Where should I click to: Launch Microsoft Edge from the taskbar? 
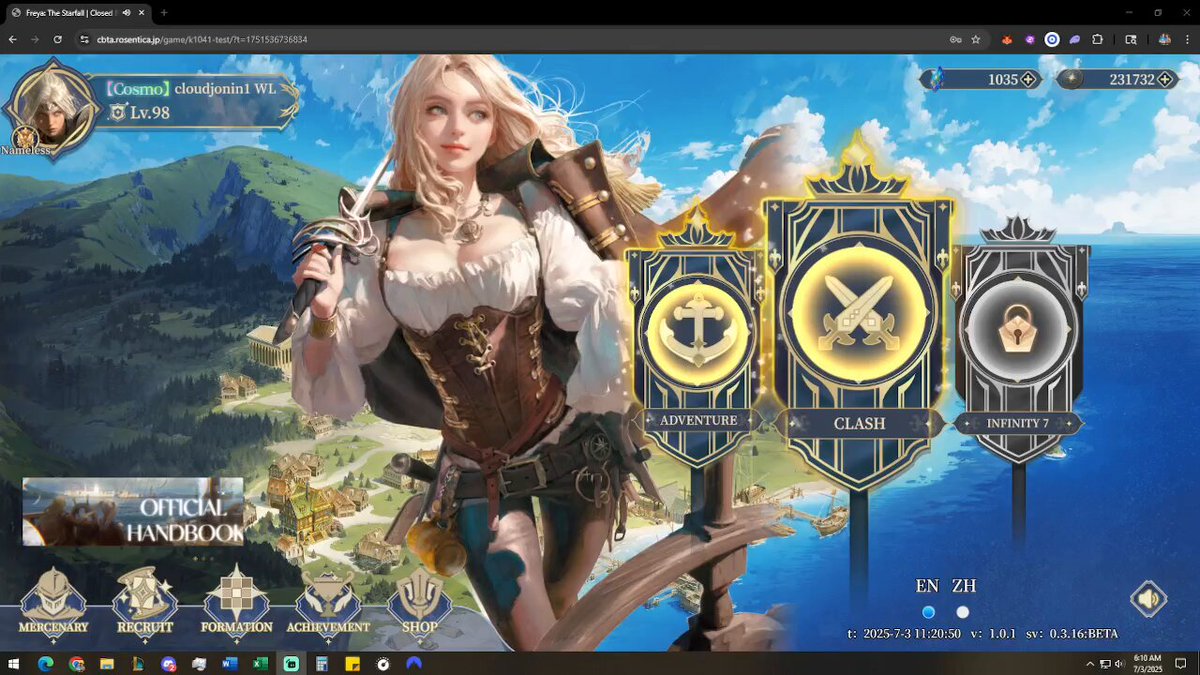(x=45, y=664)
